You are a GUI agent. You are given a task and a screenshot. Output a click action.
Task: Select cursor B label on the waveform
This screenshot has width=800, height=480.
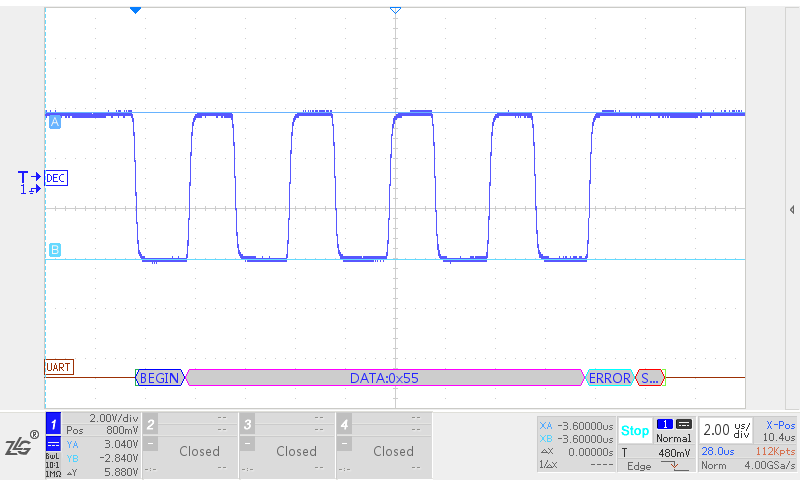(54, 250)
